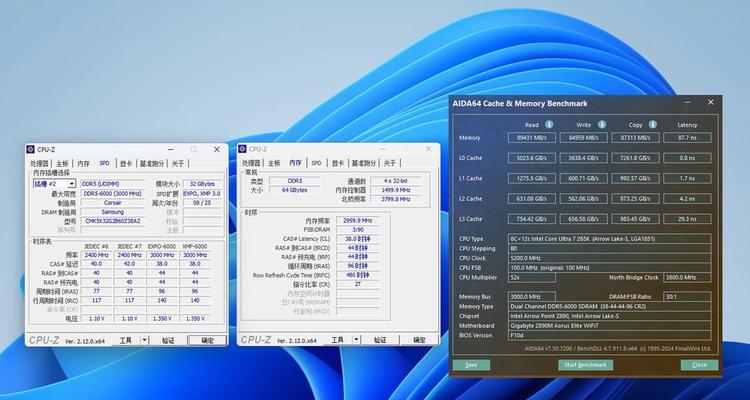This screenshot has height=400, width=750.
Task: Click the CPU-Z logo icon in SPD window title bar
Action: [x=31, y=149]
